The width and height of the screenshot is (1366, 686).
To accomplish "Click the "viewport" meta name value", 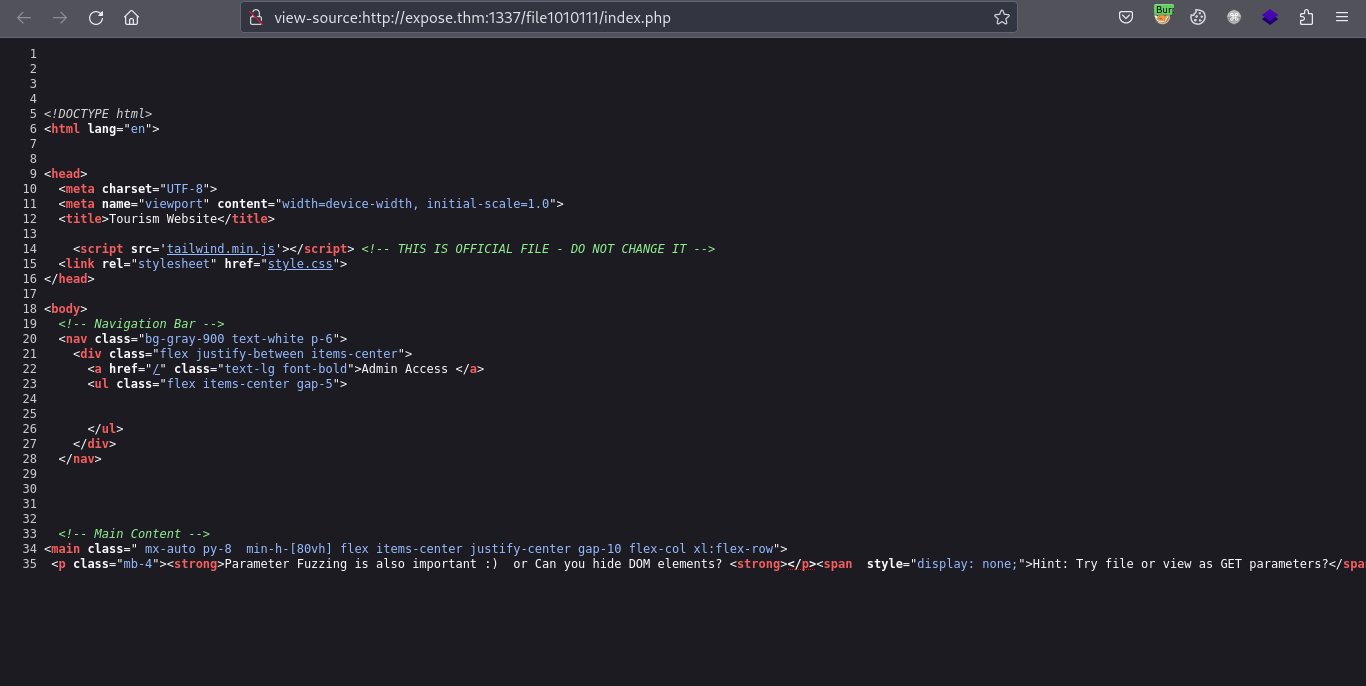I will (x=173, y=204).
